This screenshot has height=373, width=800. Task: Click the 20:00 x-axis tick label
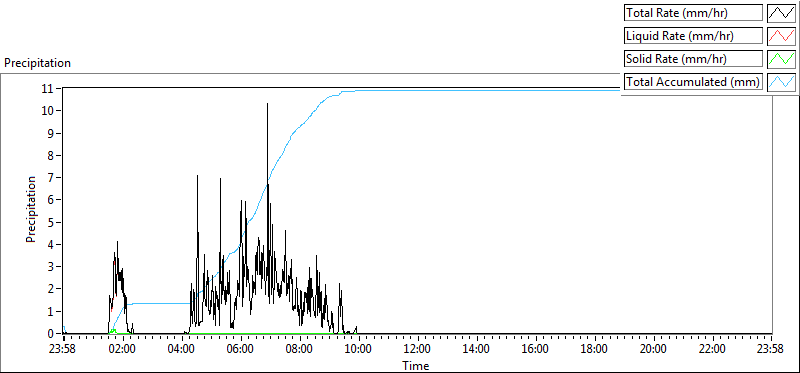tap(654, 350)
